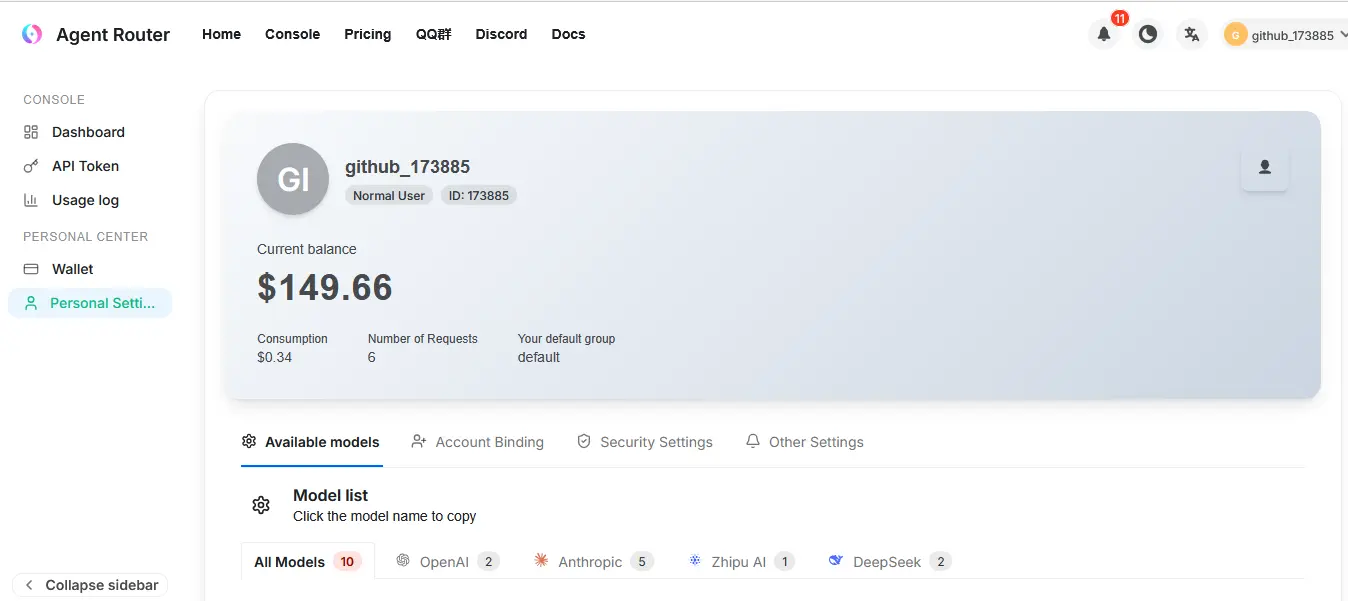Click the Normal User badge
The width and height of the screenshot is (1348, 601).
[x=389, y=196]
